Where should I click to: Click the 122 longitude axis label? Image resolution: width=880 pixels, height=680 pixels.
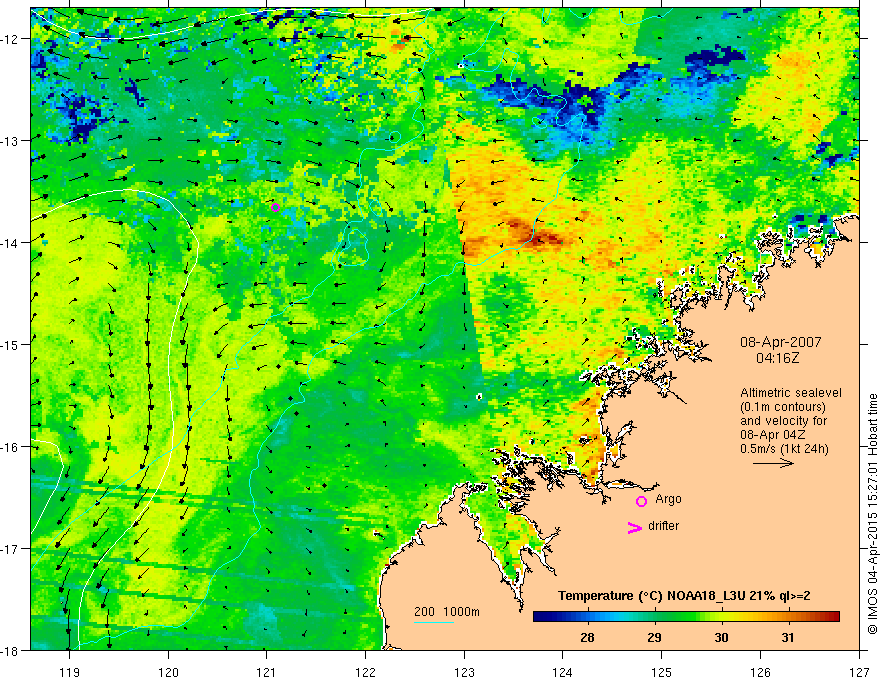click(x=365, y=671)
